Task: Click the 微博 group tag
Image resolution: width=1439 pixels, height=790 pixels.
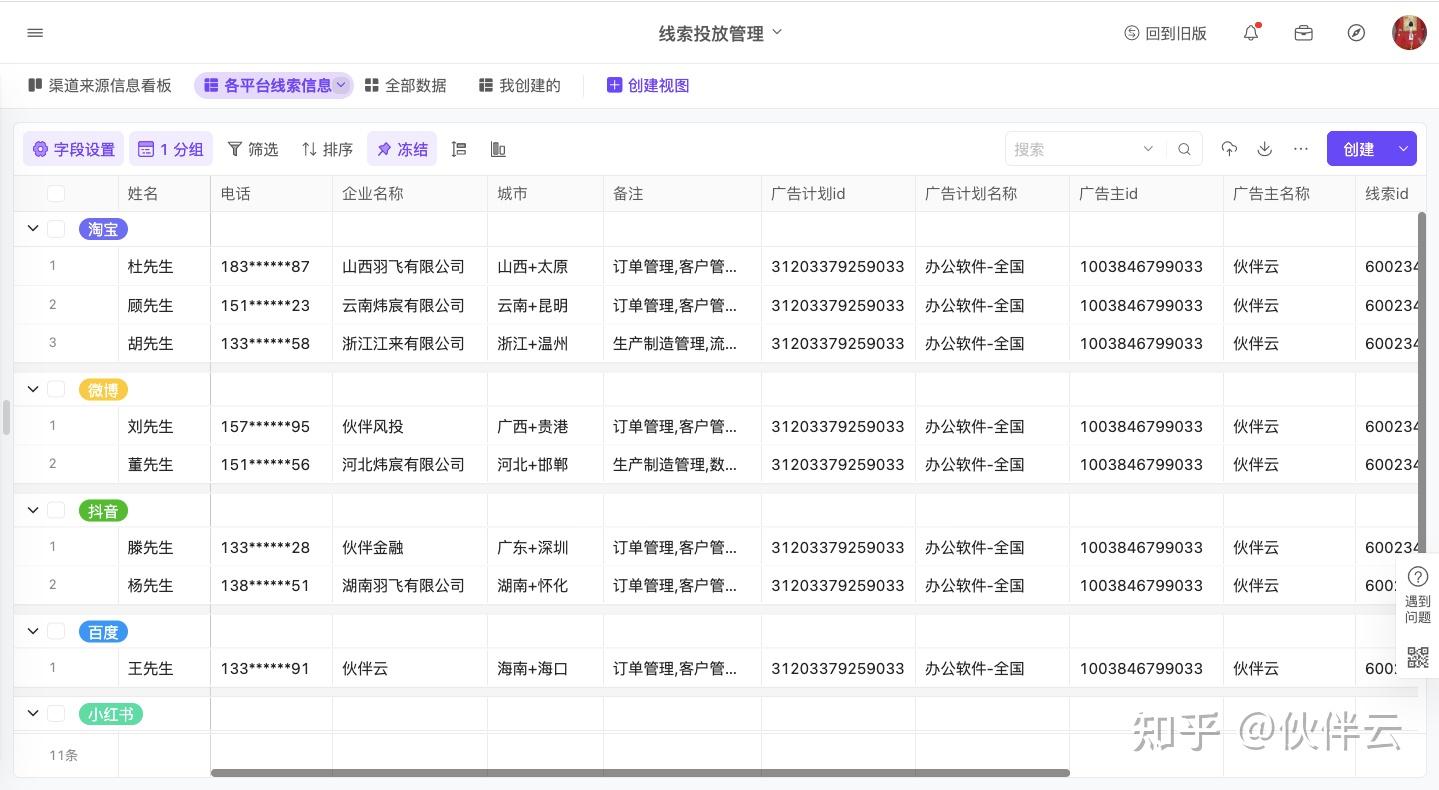Action: (x=103, y=390)
